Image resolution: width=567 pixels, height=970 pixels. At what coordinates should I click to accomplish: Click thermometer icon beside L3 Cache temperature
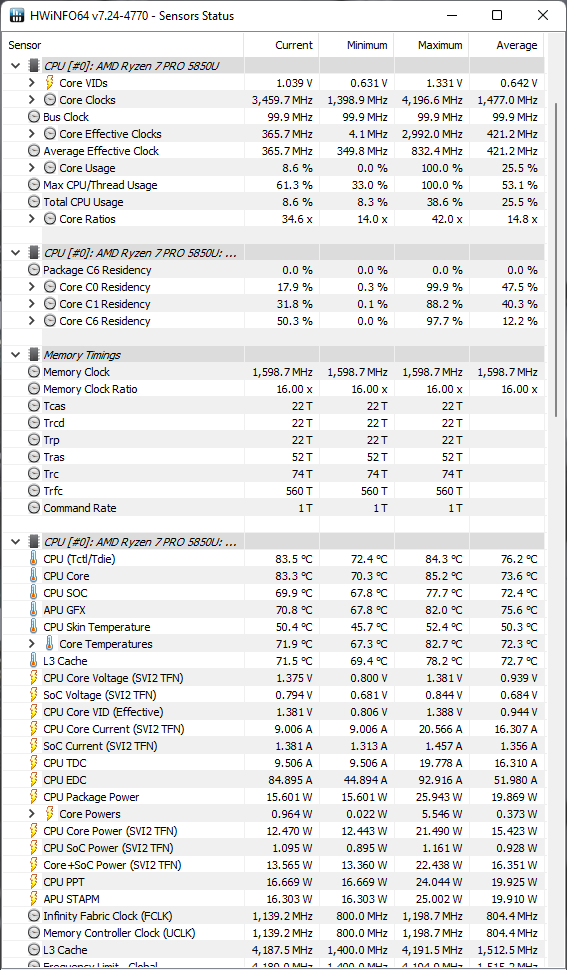tap(33, 661)
